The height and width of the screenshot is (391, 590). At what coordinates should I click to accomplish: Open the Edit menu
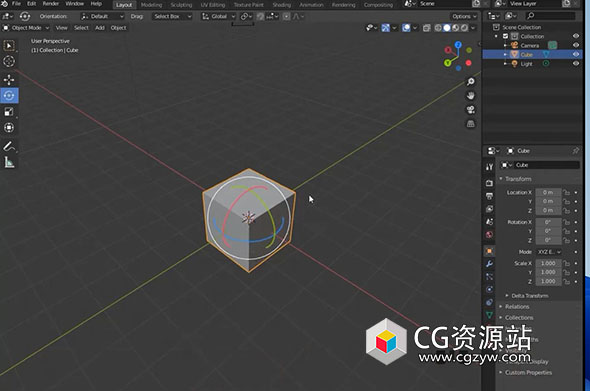[x=32, y=4]
